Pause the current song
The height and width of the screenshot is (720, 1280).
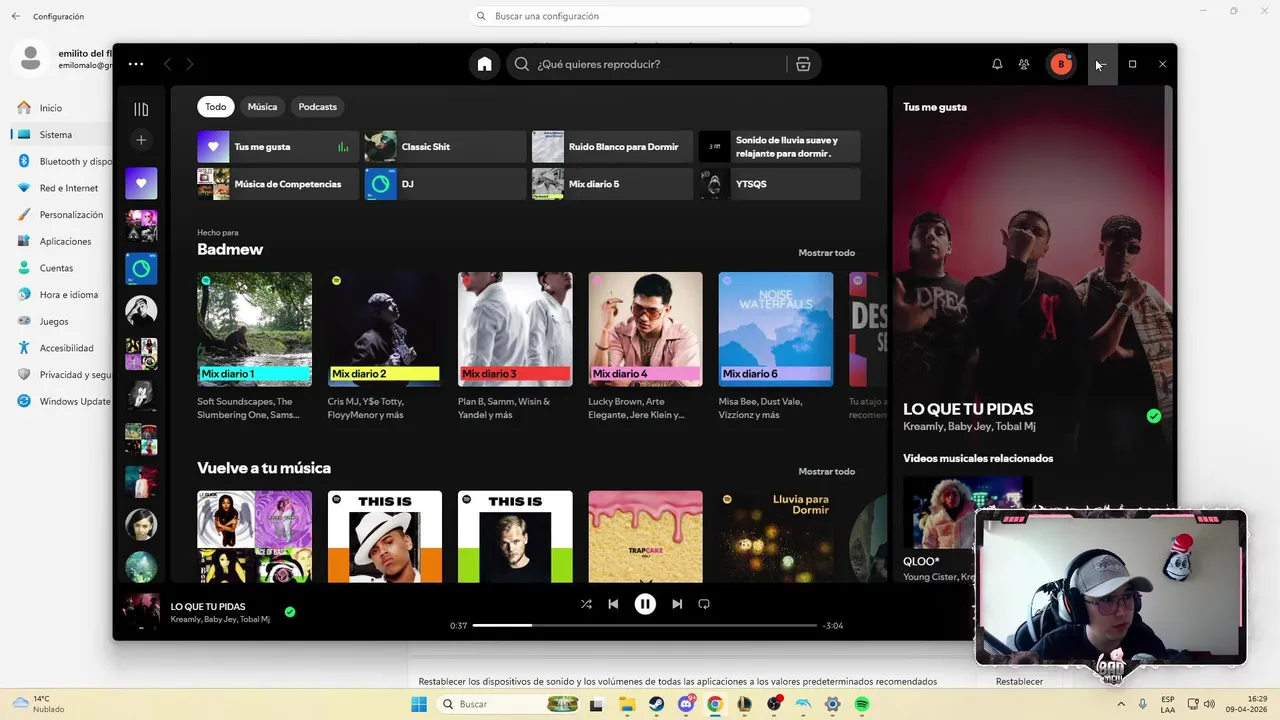[x=645, y=604]
